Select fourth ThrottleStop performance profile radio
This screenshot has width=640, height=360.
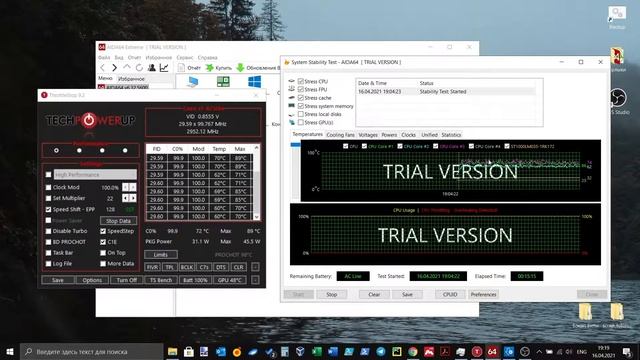point(125,151)
